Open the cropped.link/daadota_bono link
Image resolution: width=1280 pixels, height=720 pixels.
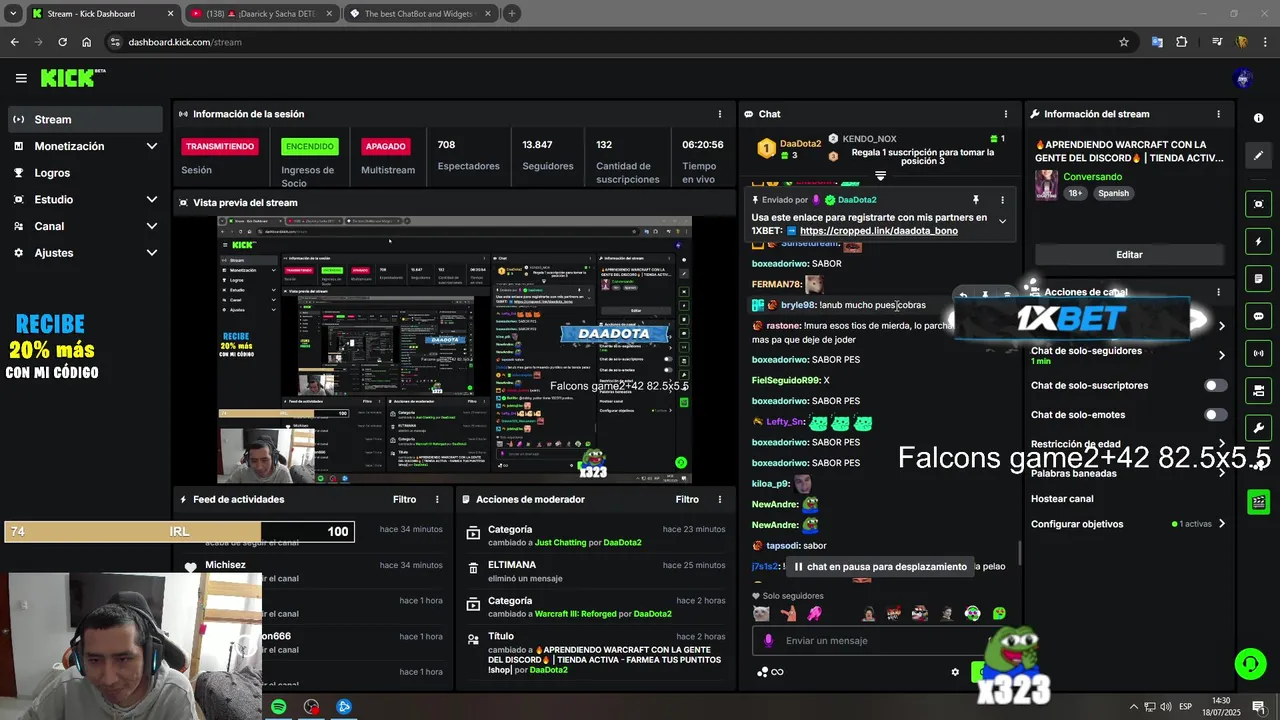(x=879, y=231)
